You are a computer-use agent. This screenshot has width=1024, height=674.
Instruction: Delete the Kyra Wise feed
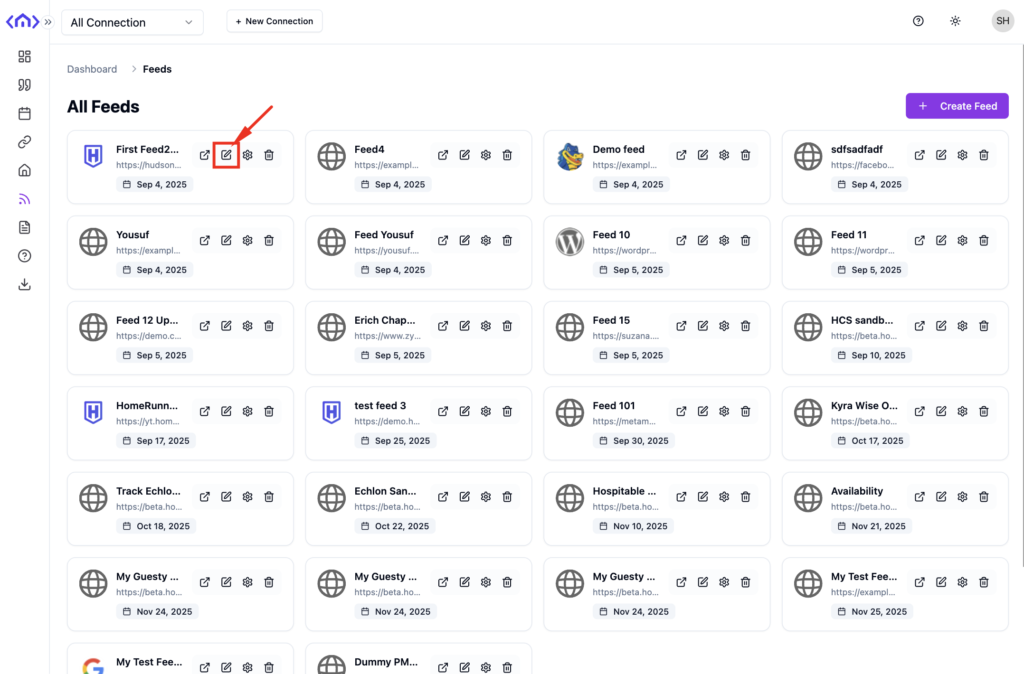[984, 411]
